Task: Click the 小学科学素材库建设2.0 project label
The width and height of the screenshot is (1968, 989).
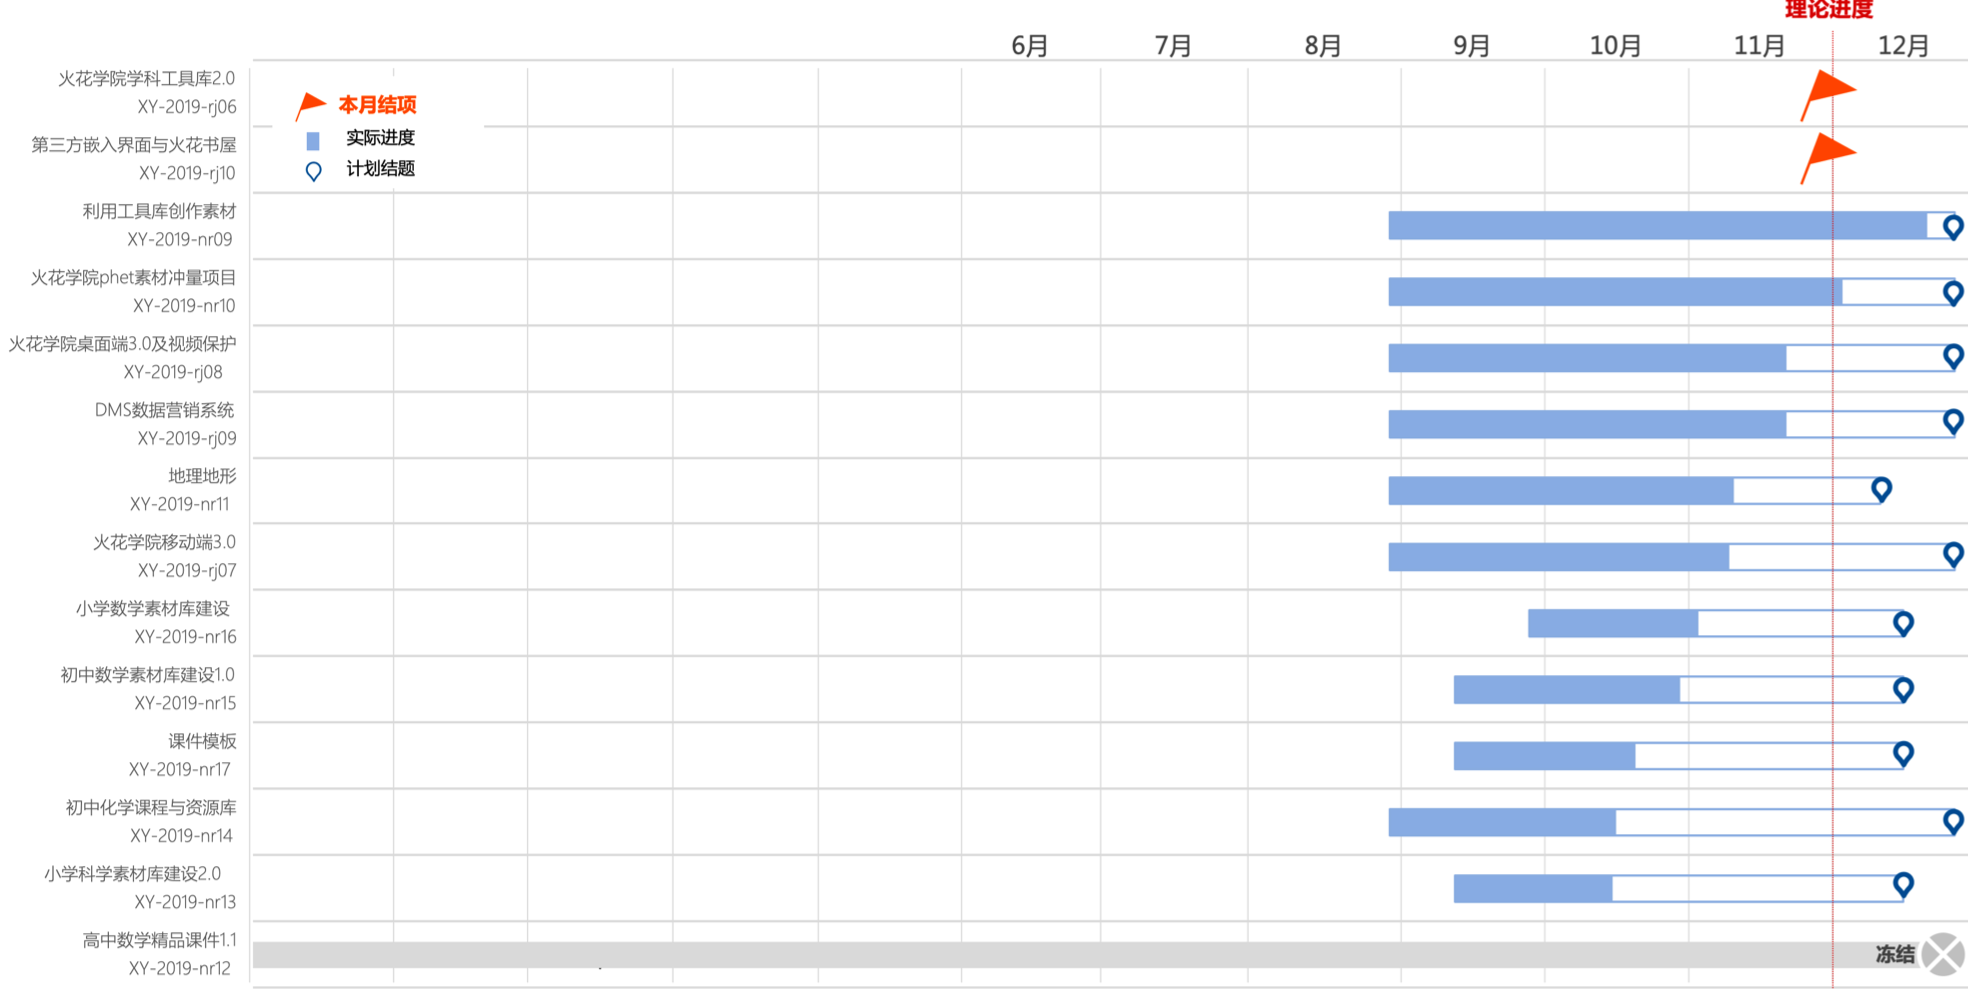Action: click(133, 873)
